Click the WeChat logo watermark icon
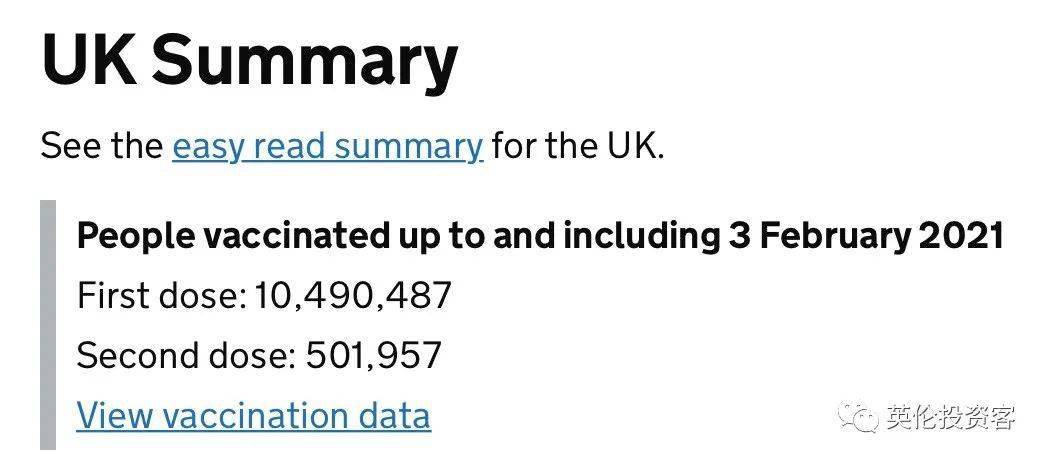Image resolution: width=1050 pixels, height=464 pixels. pyautogui.click(x=858, y=417)
